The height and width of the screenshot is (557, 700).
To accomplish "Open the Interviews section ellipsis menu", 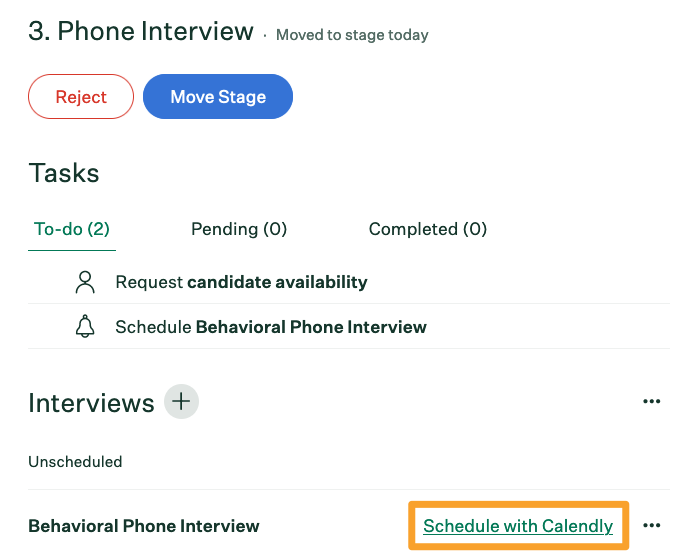I will [652, 402].
